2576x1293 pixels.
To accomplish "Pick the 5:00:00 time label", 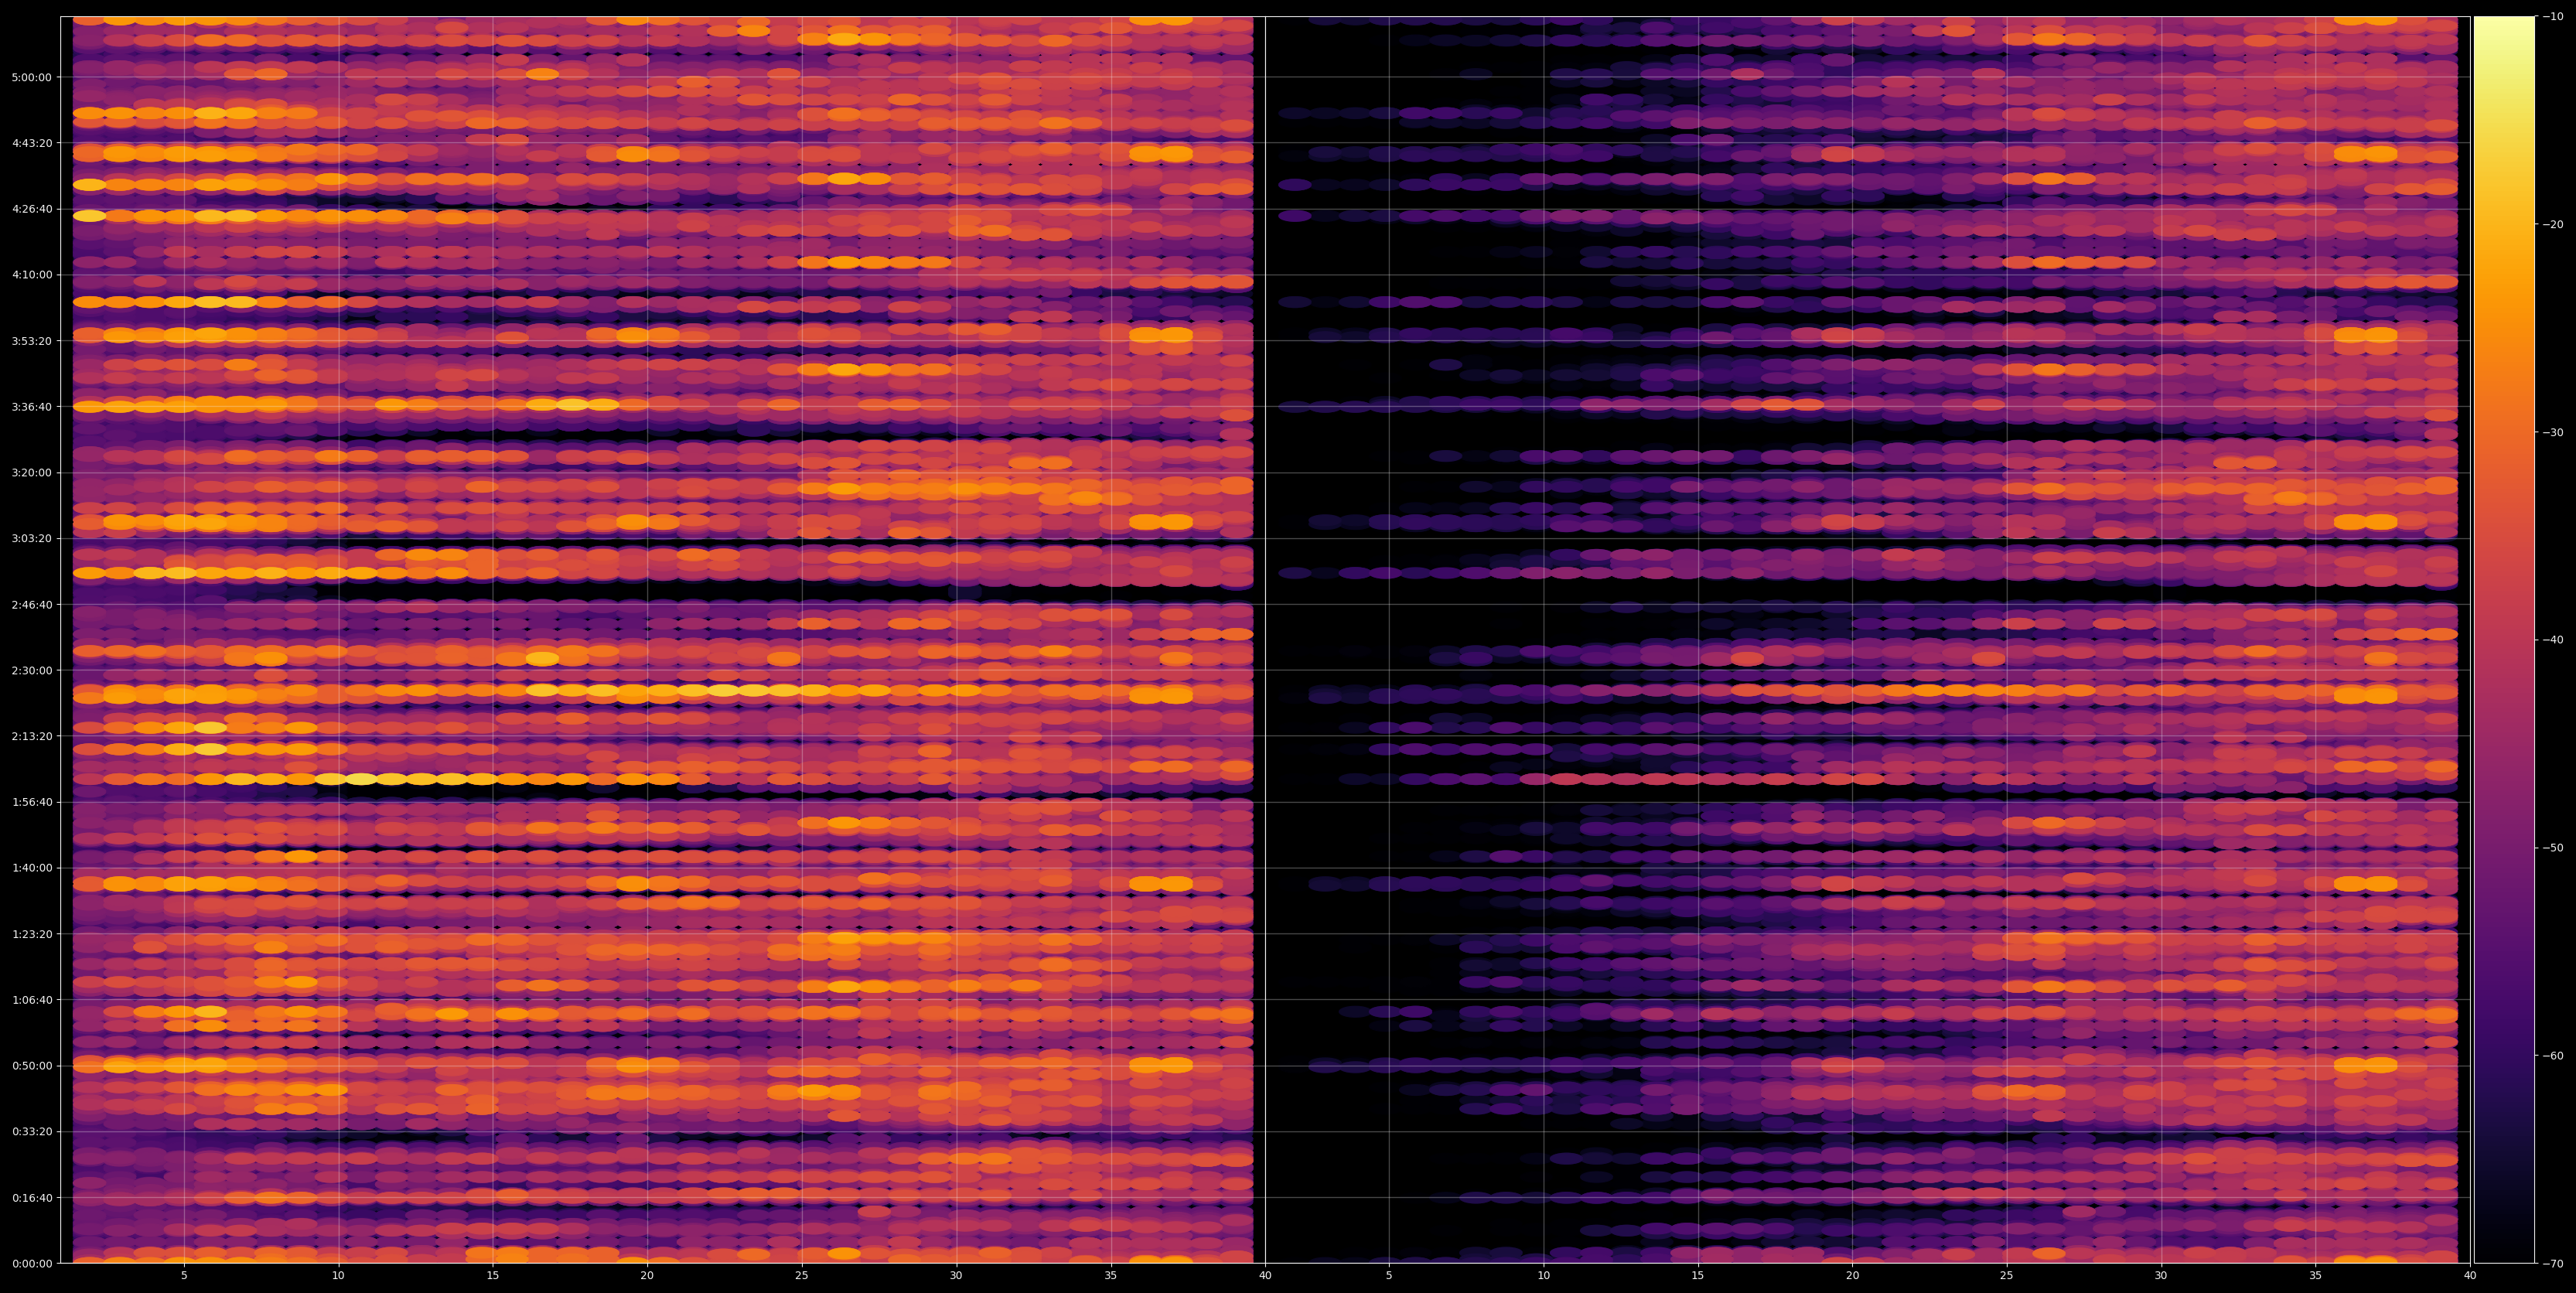I will click(x=31, y=76).
